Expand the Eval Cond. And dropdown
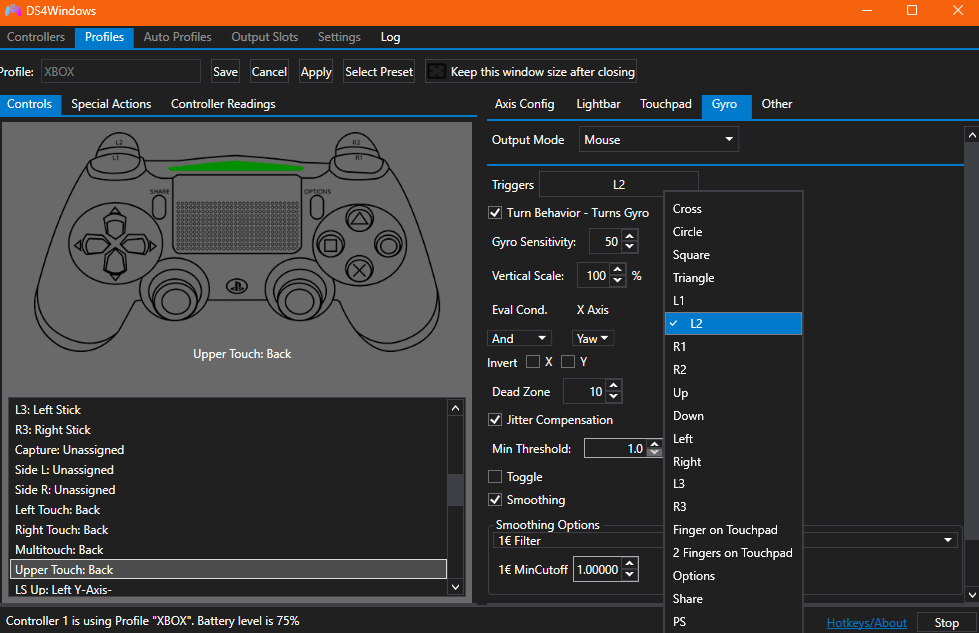 tap(519, 339)
